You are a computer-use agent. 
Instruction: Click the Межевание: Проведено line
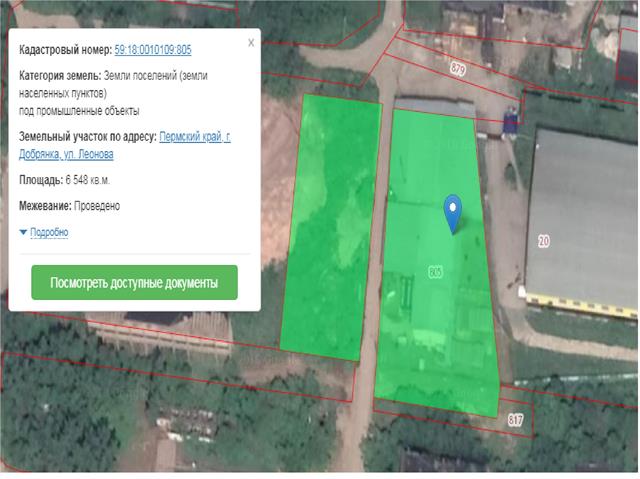point(69,206)
